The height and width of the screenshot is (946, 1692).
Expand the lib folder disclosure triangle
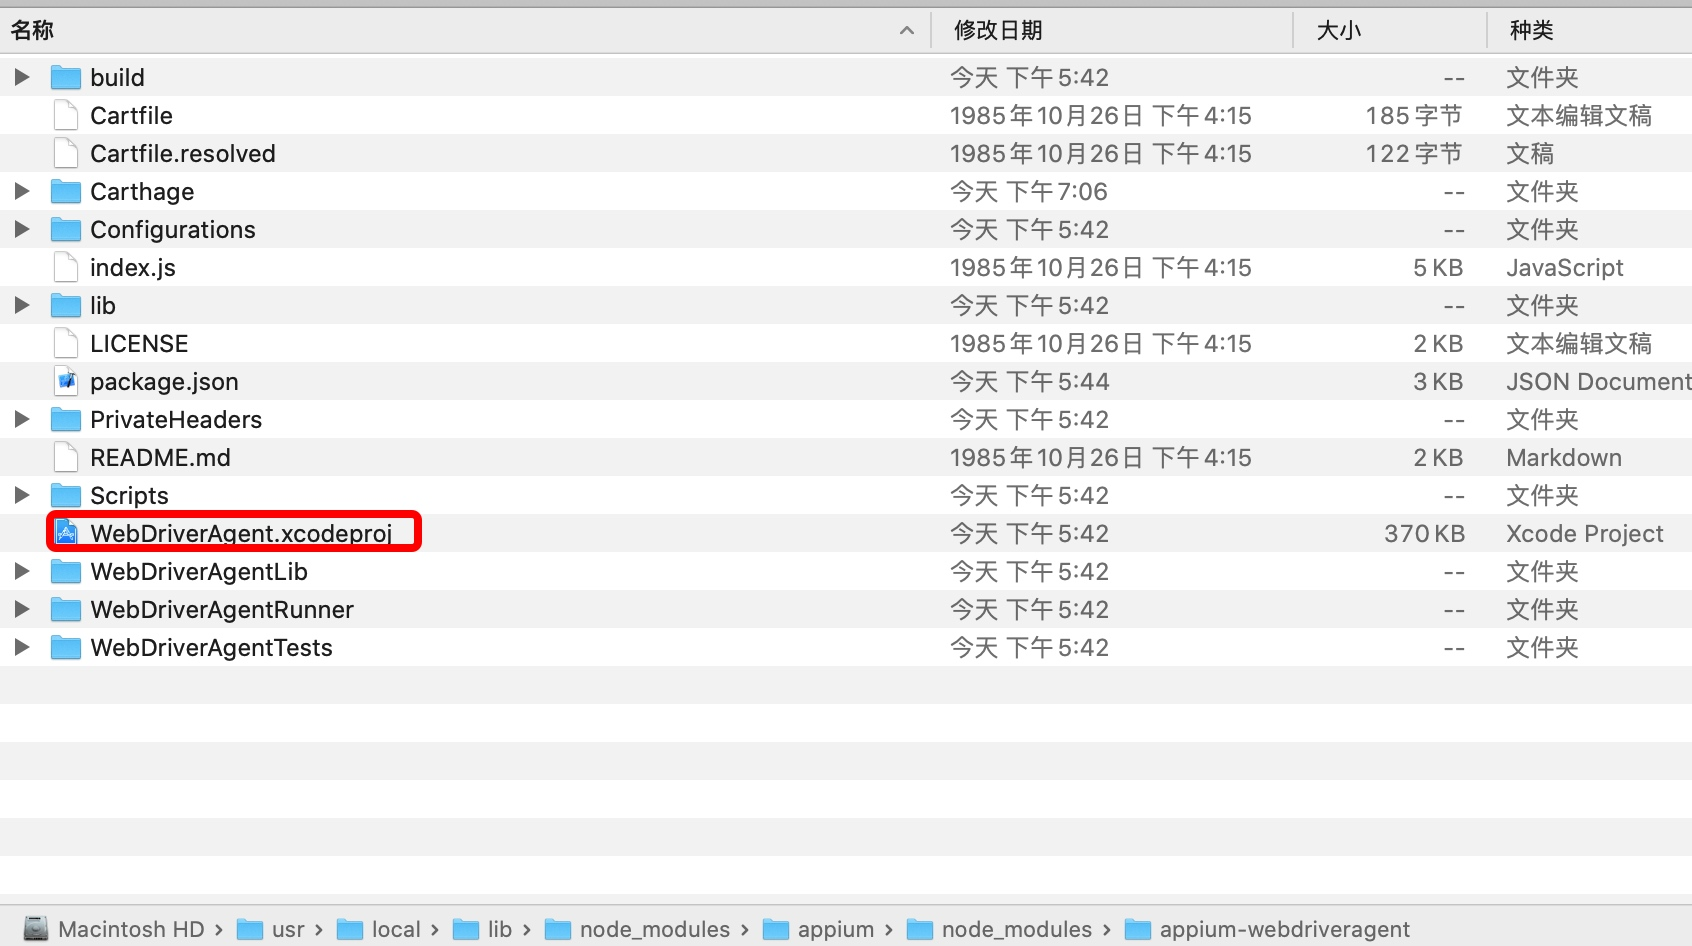click(22, 305)
